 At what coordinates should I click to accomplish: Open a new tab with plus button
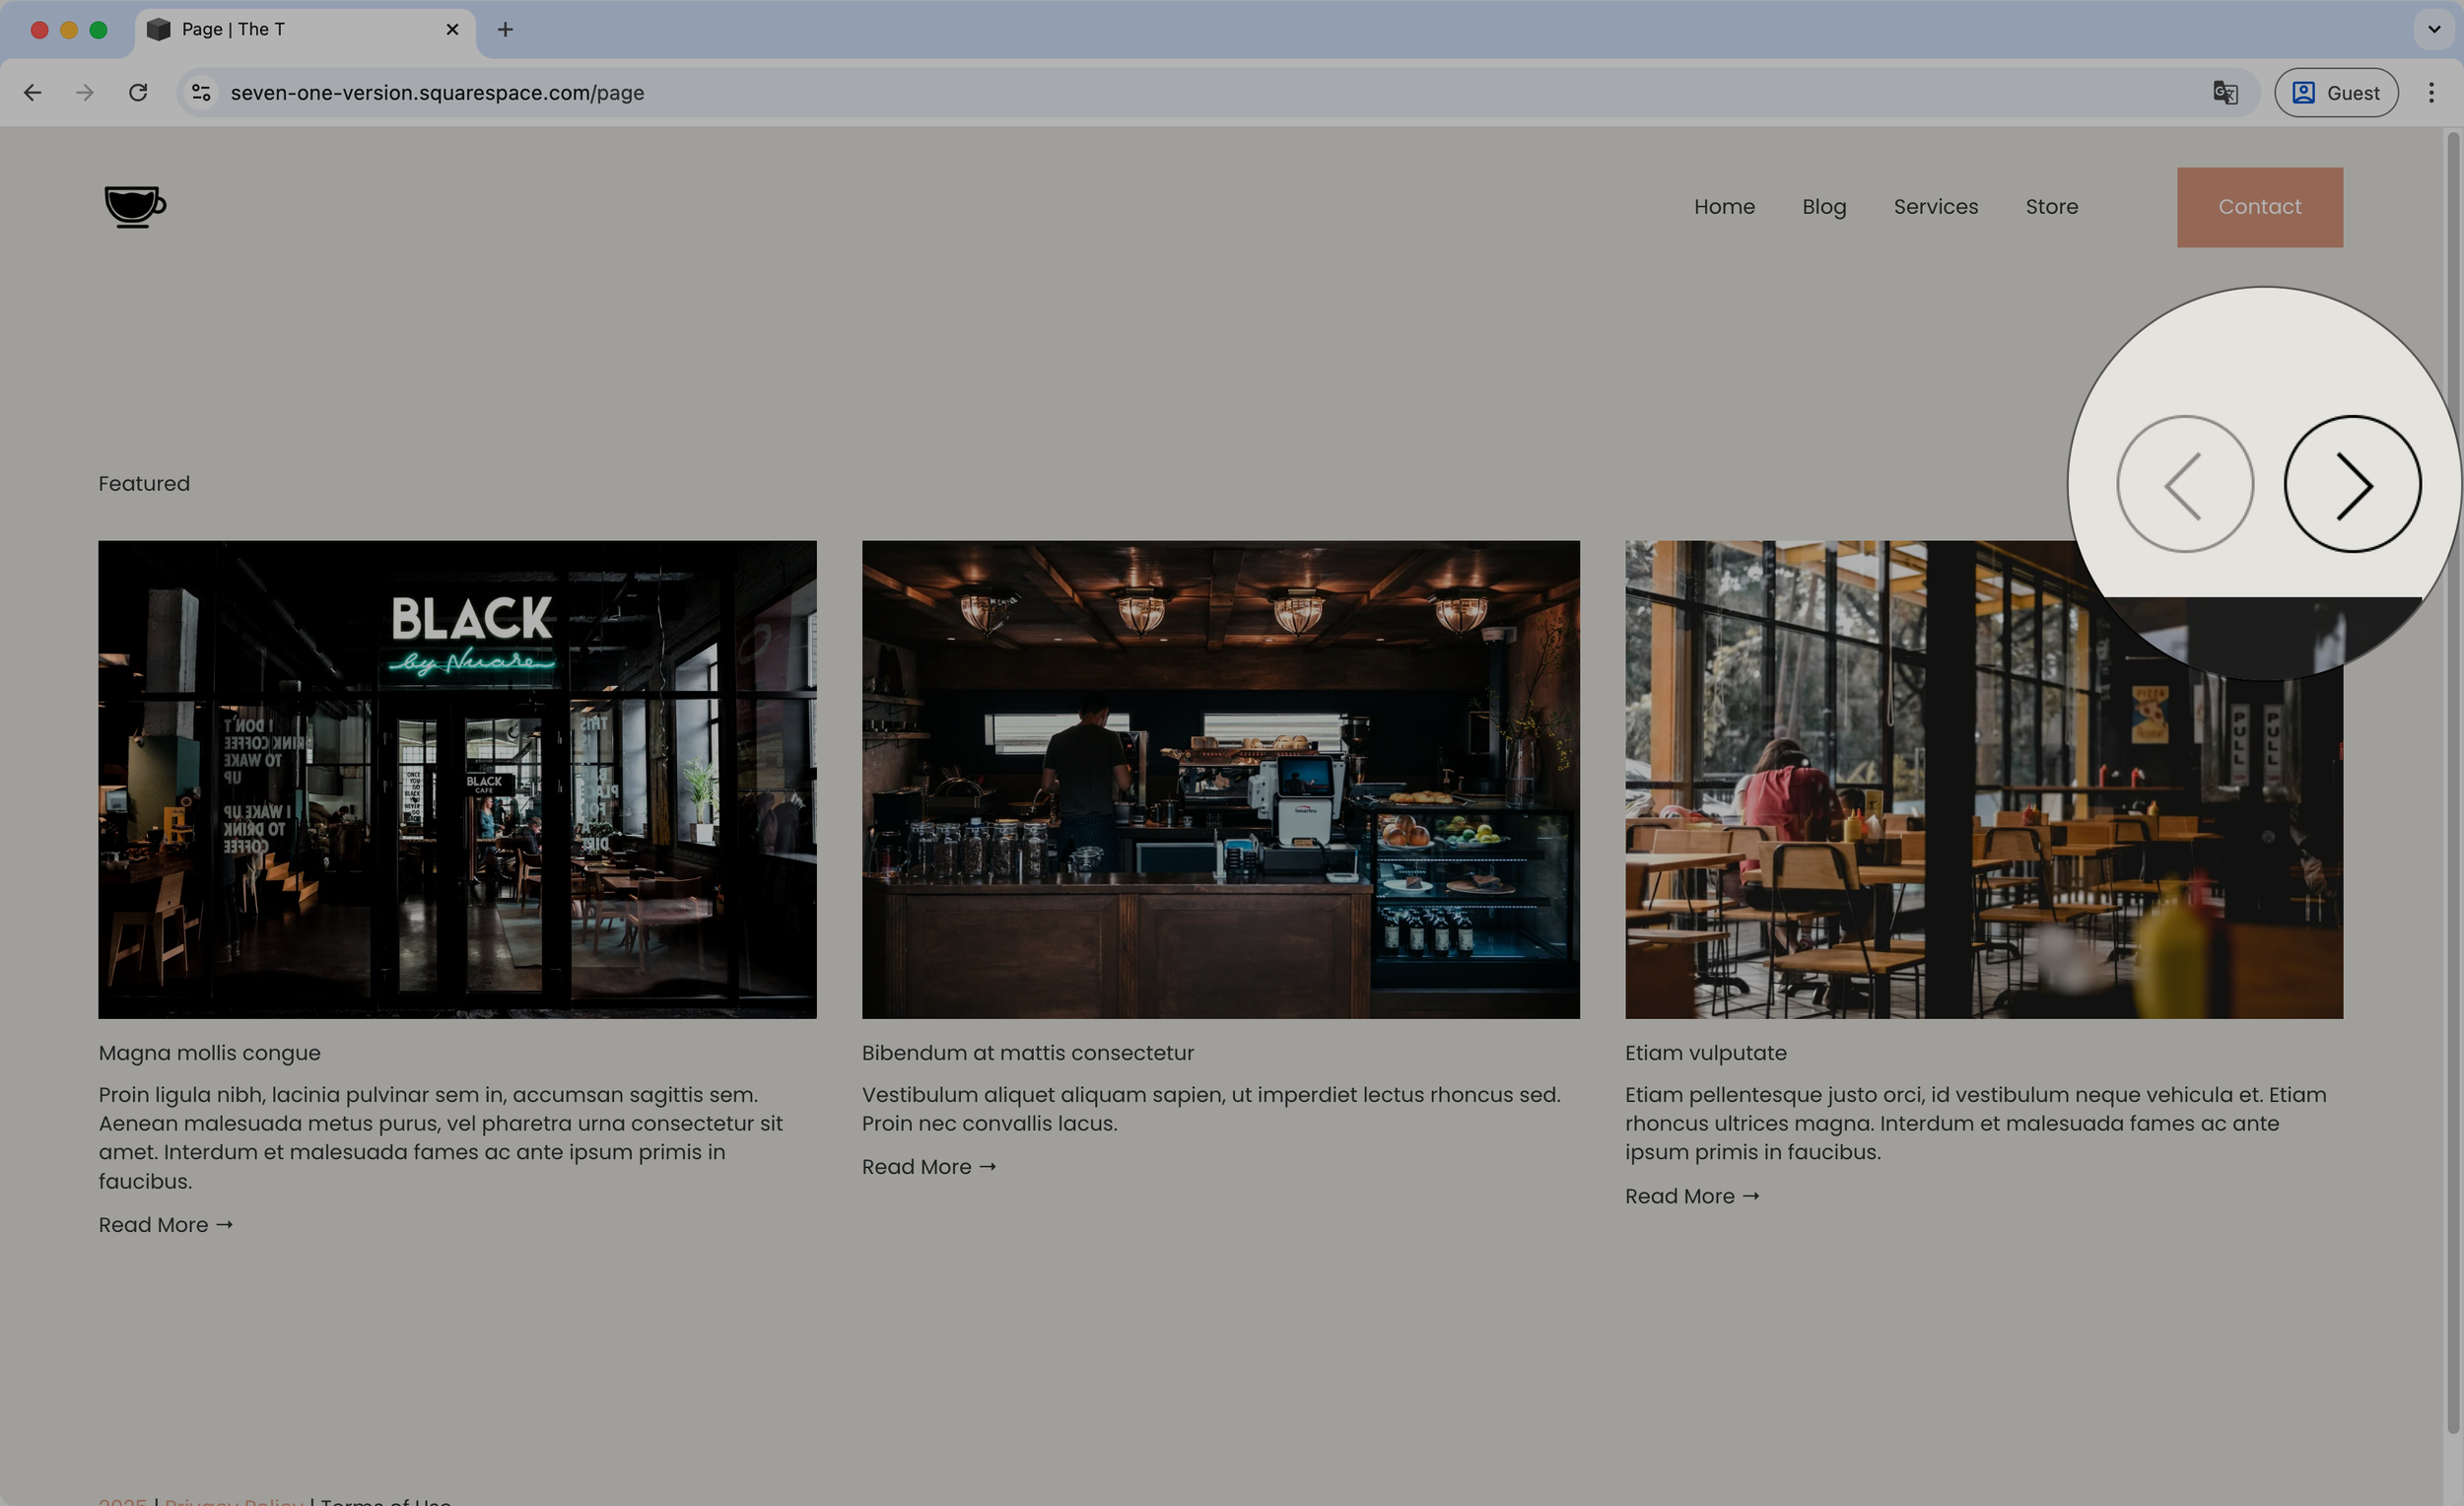tap(505, 30)
